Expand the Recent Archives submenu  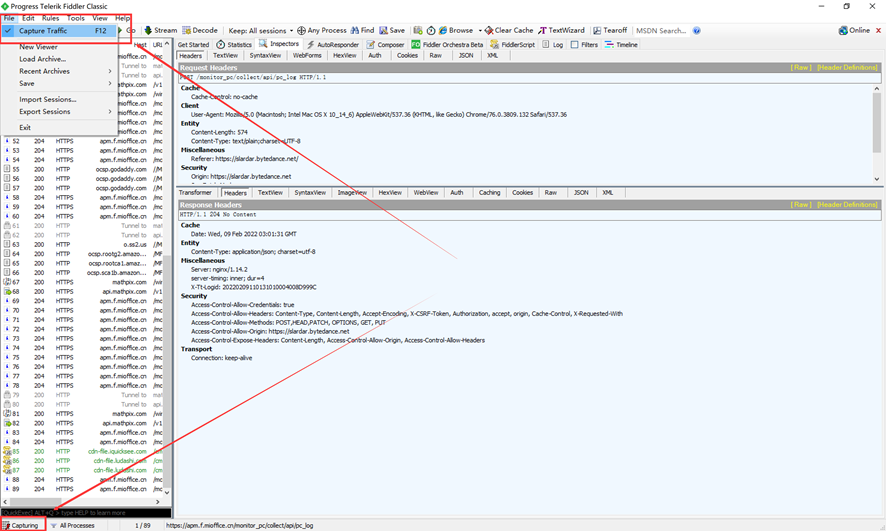pos(59,71)
